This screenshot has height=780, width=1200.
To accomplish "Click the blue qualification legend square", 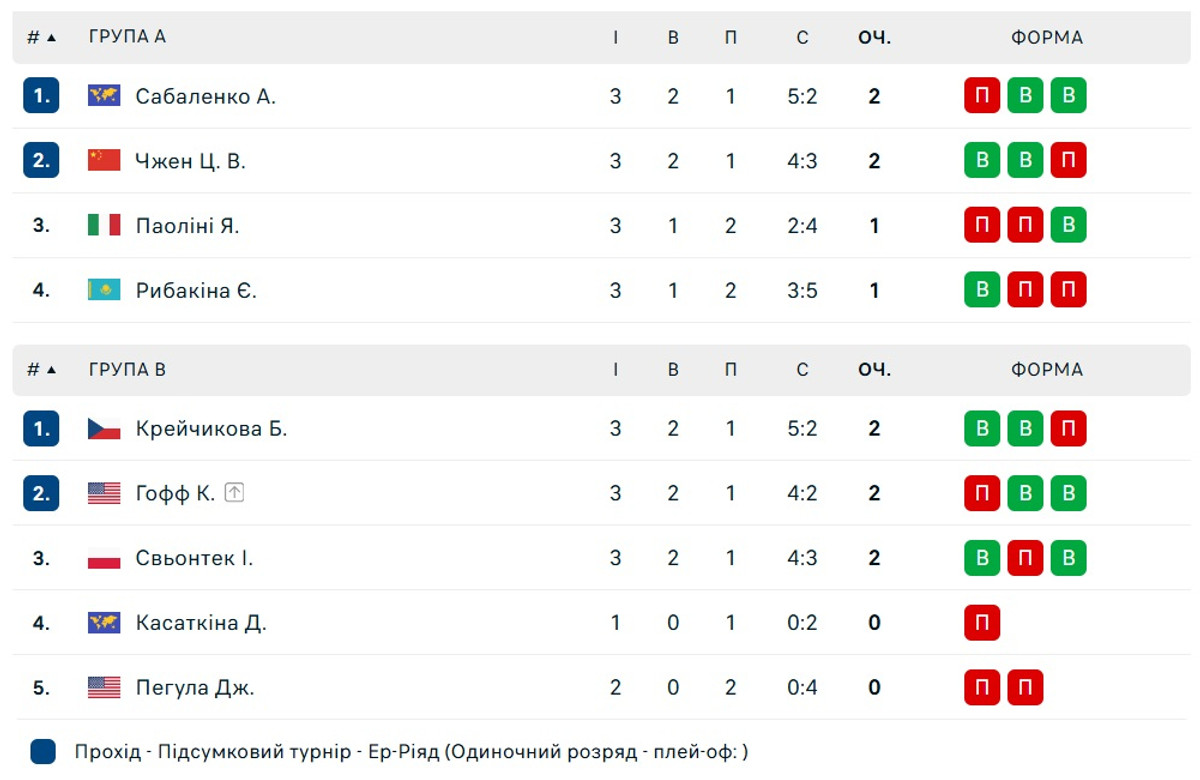I will point(43,752).
